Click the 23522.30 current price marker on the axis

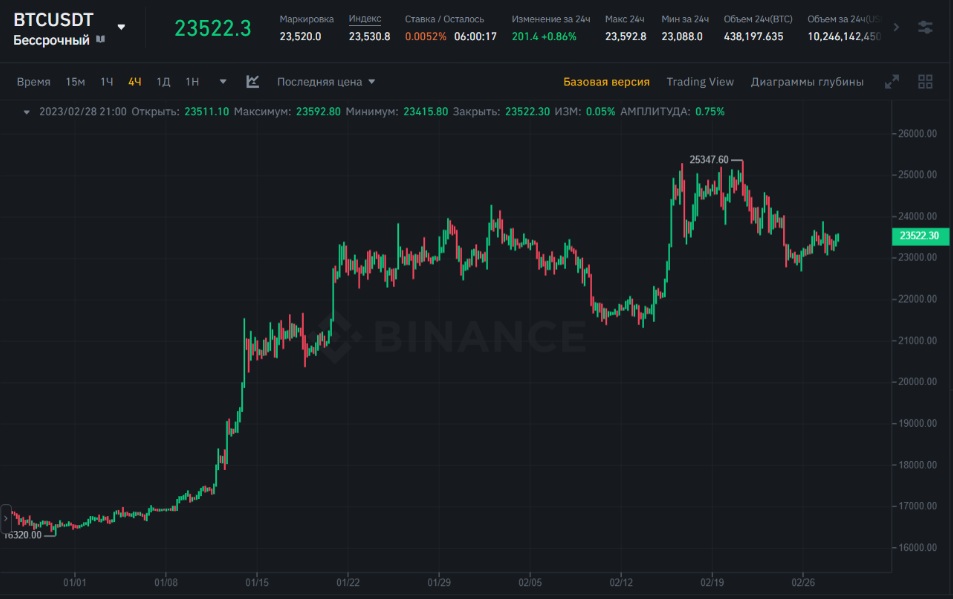click(919, 236)
